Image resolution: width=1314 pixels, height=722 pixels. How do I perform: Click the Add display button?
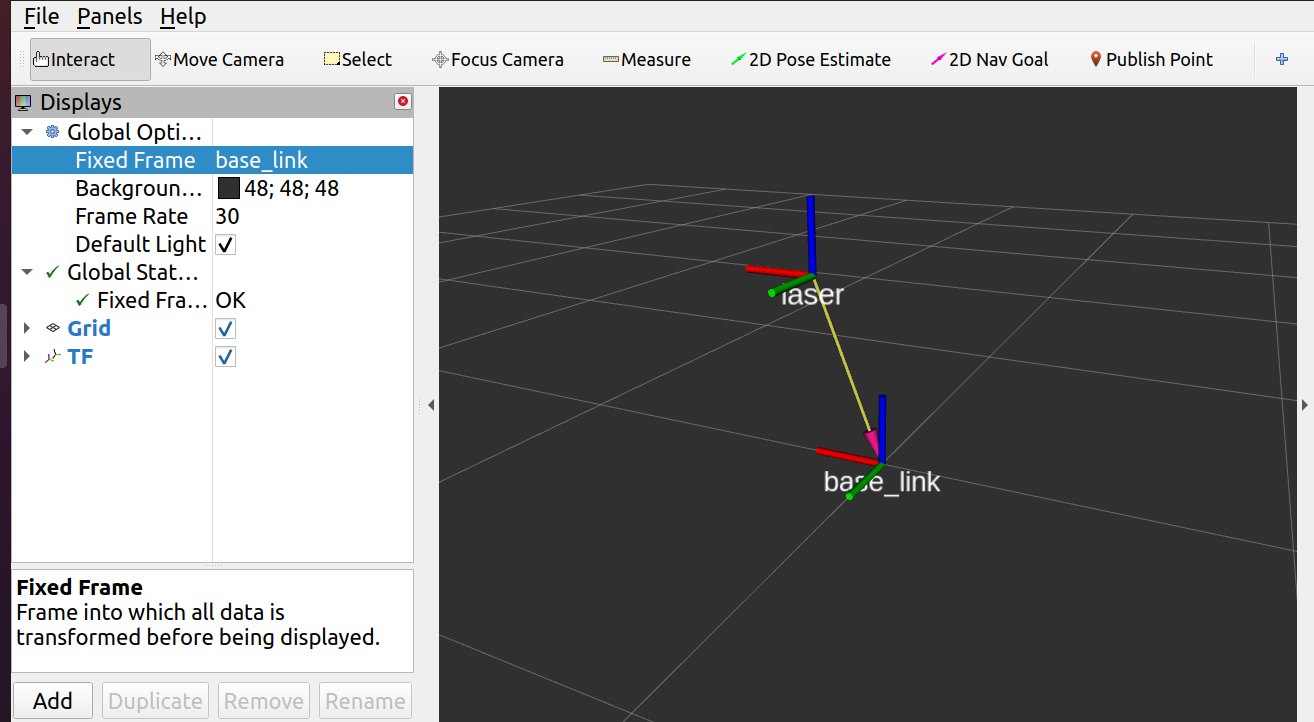[52, 701]
